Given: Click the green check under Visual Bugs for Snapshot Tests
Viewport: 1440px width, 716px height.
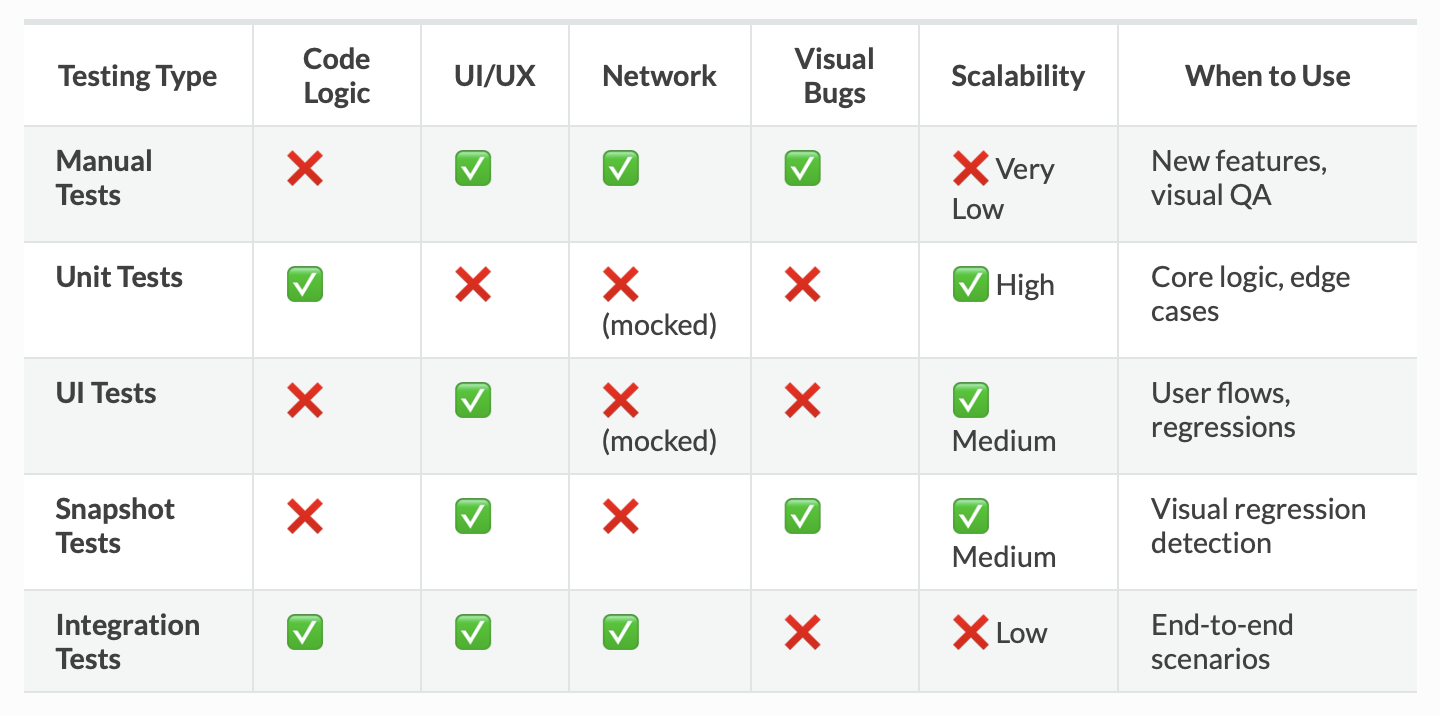Looking at the screenshot, I should click(x=803, y=517).
